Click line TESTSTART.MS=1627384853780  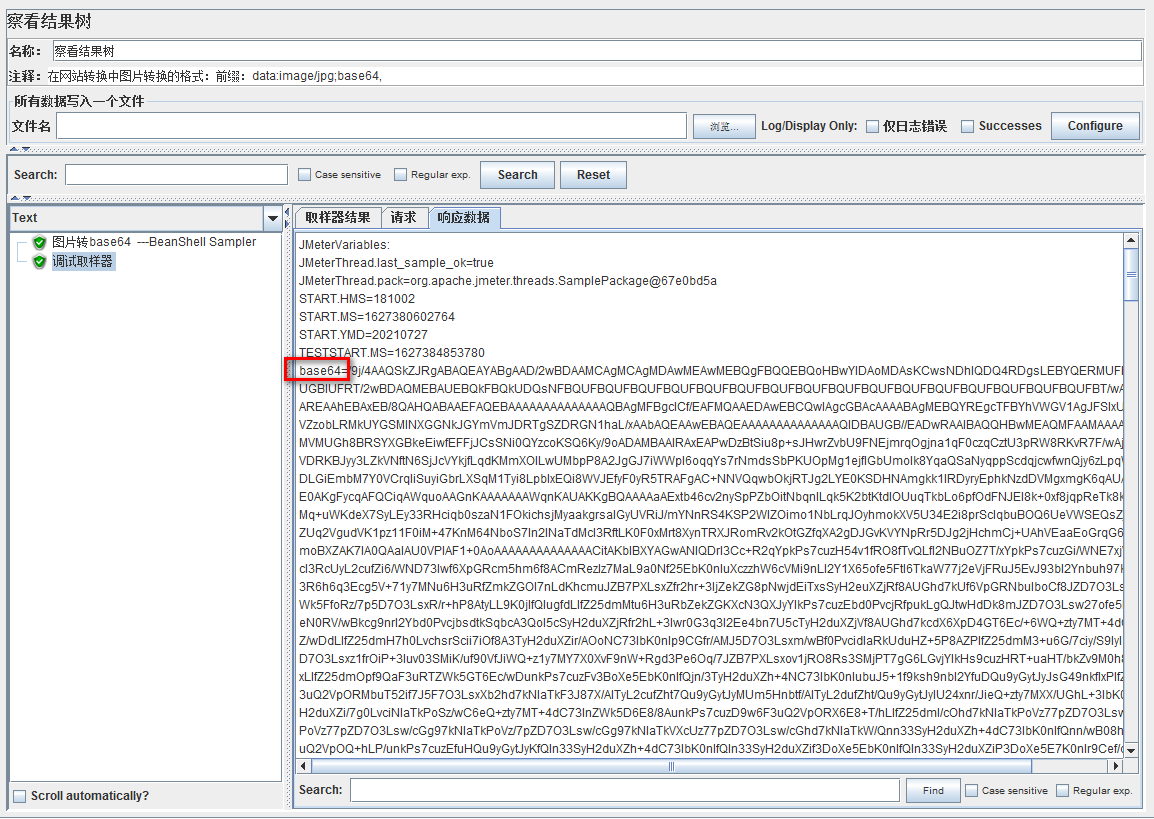click(x=392, y=353)
